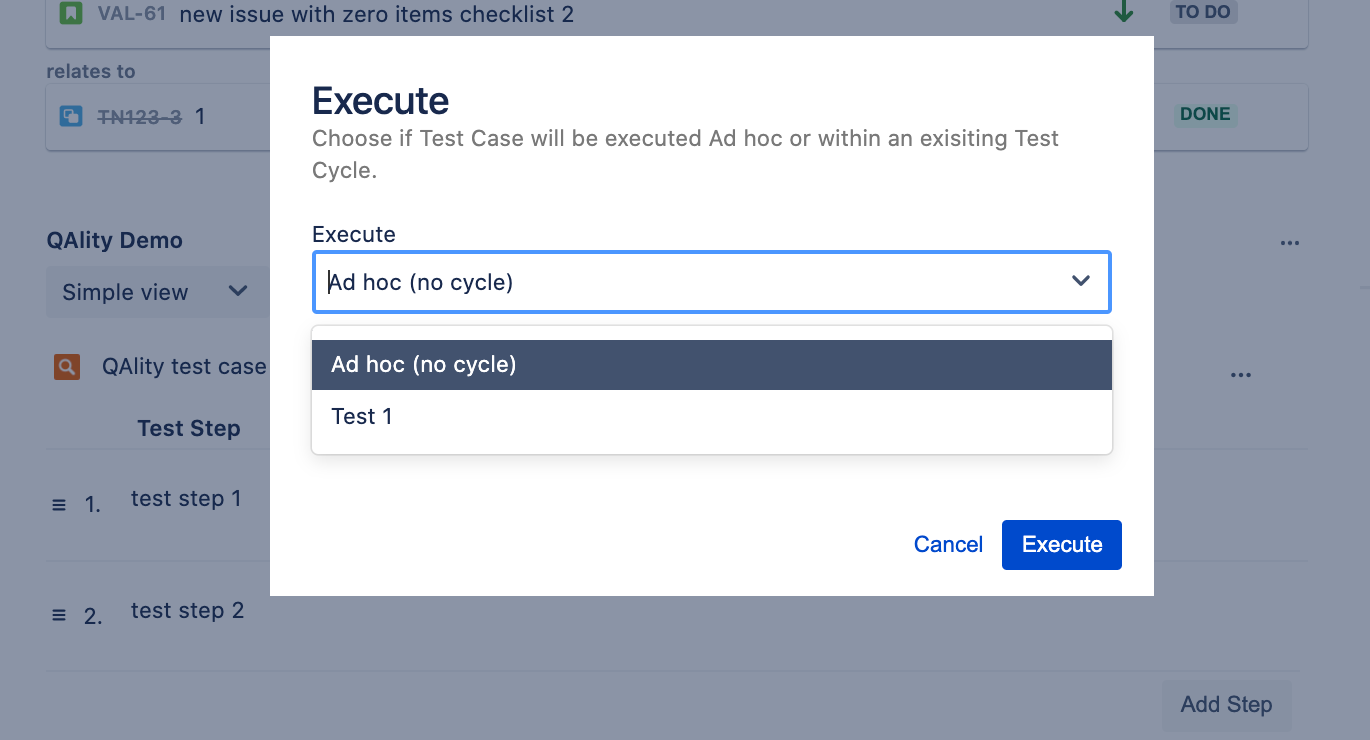Click the blue subtask icon beside TN123-3
This screenshot has height=740, width=1370.
pos(71,116)
